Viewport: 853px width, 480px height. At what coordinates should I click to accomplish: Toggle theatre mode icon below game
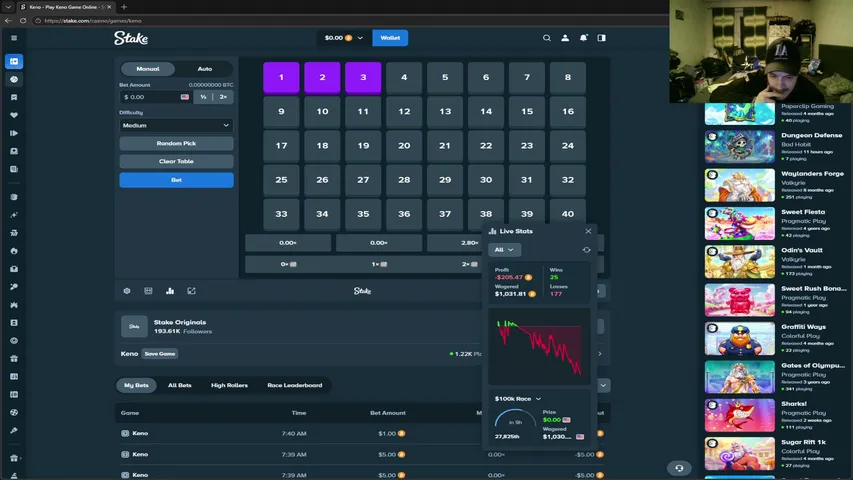tap(149, 291)
